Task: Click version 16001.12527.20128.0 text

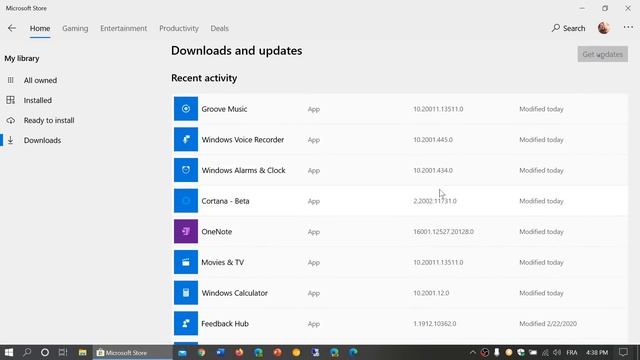Action: [443, 231]
